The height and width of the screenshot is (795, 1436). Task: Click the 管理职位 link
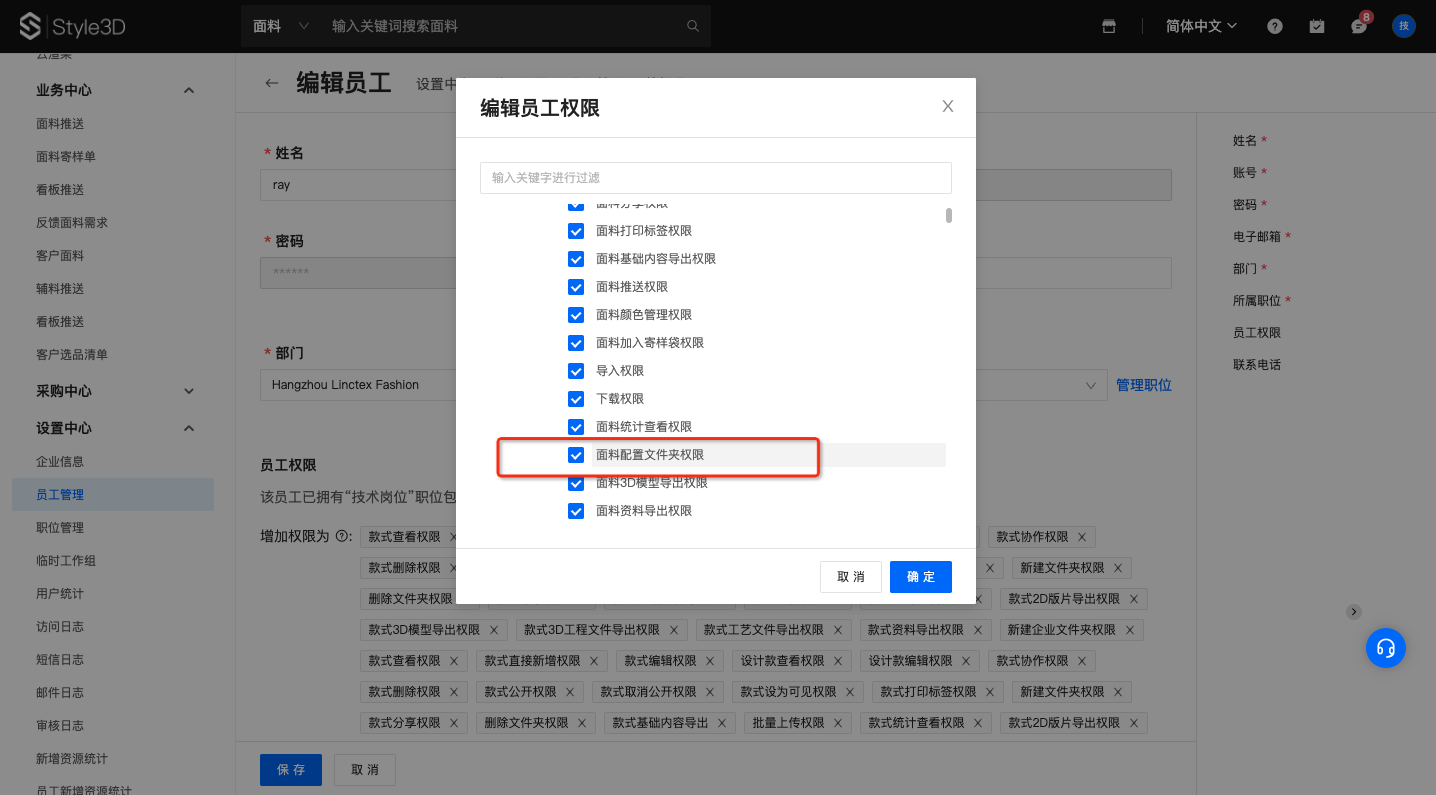[x=1143, y=385]
